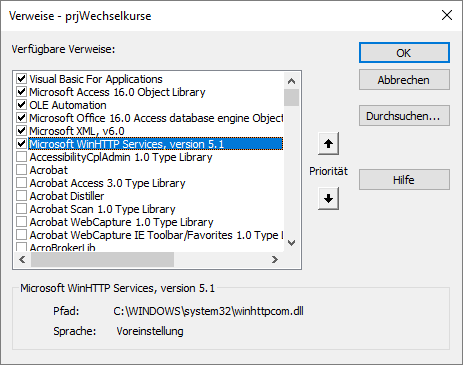This screenshot has height=365, width=463.
Task: Close the Verweise dialog window
Action: pyautogui.click(x=447, y=15)
